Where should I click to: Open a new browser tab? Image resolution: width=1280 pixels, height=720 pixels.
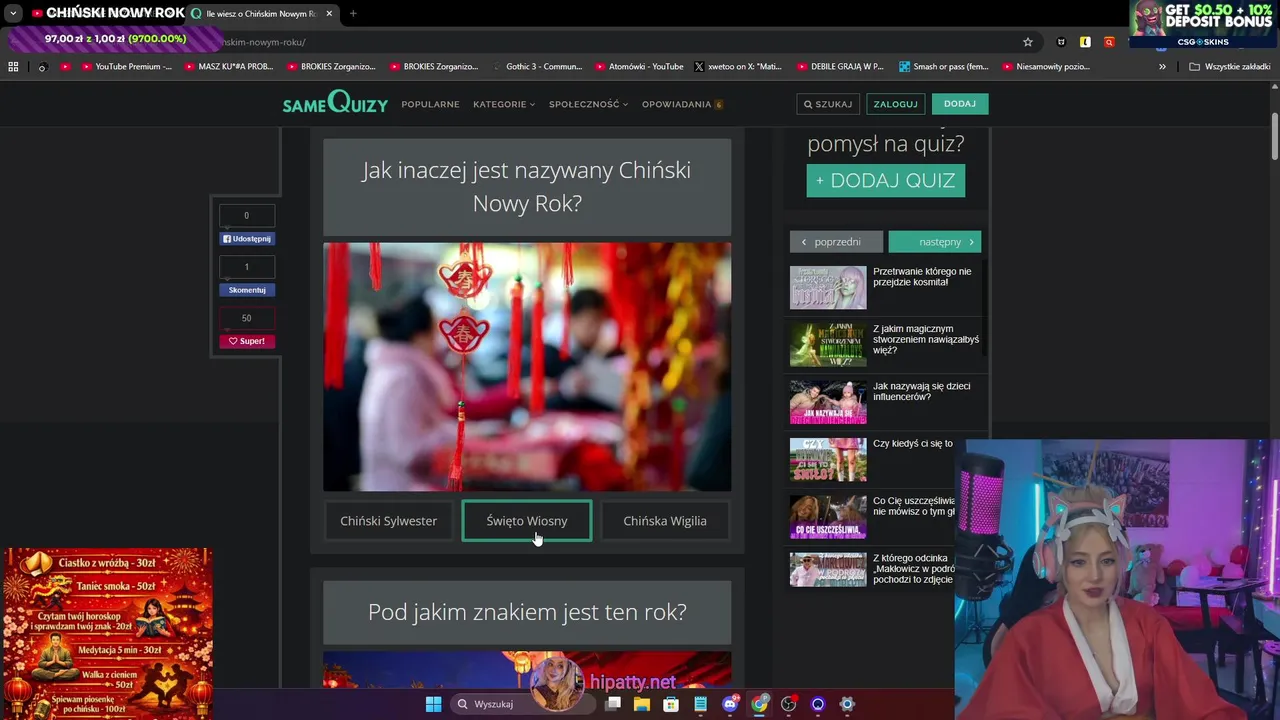[x=353, y=13]
